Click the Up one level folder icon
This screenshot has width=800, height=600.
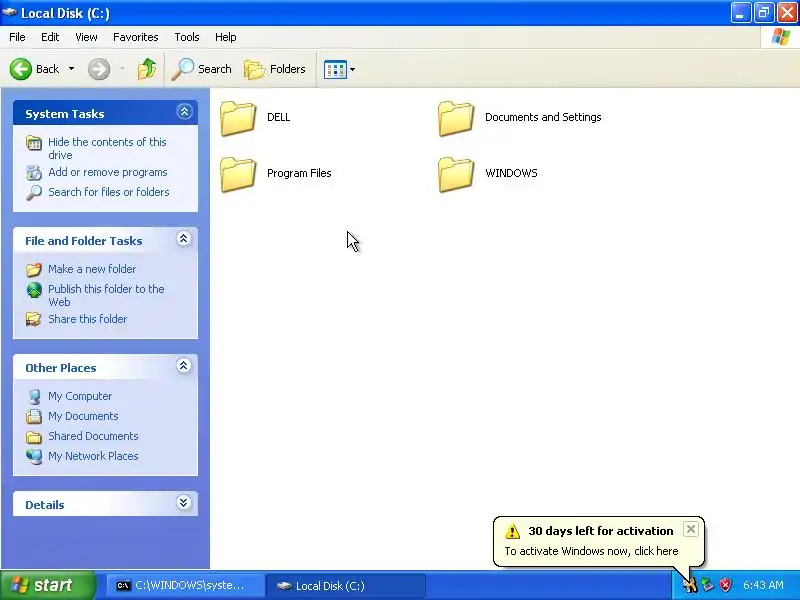coord(147,69)
